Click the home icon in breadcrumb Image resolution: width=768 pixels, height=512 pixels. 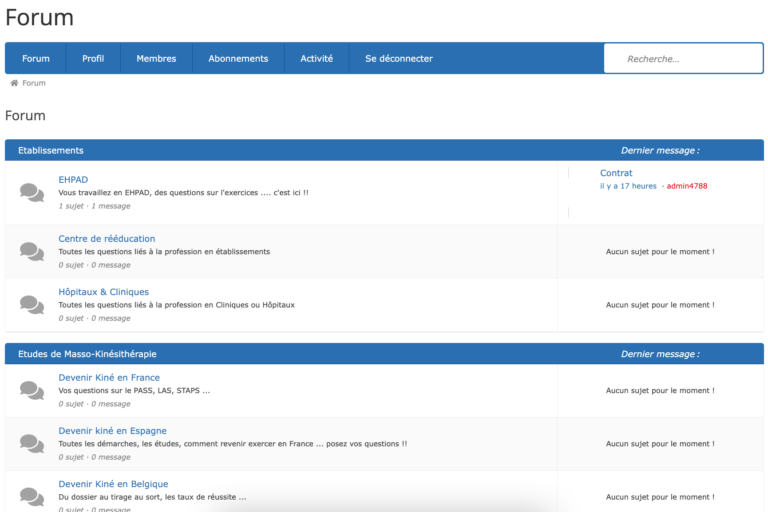click(14, 83)
